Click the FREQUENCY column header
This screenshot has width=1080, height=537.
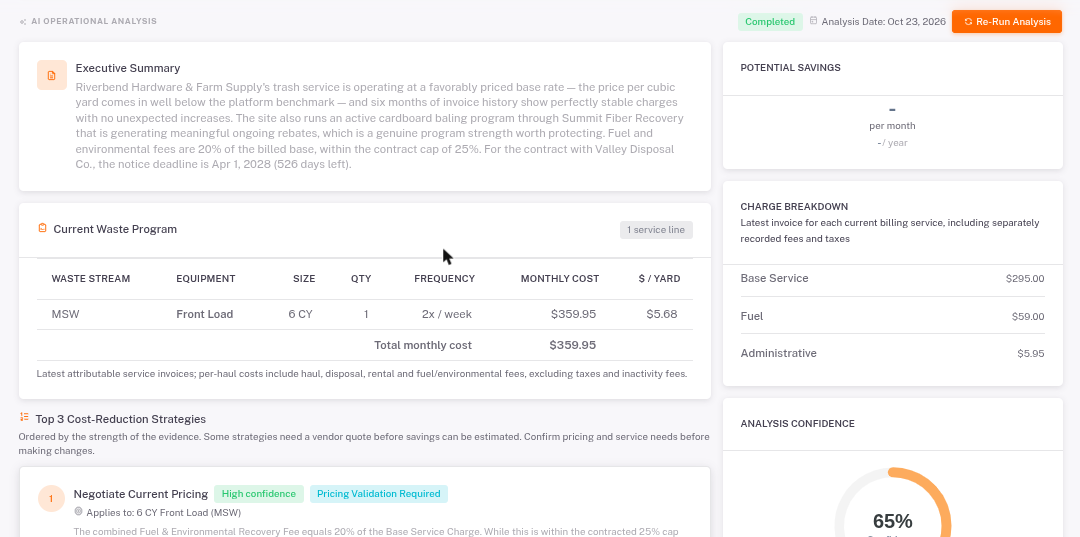[444, 279]
